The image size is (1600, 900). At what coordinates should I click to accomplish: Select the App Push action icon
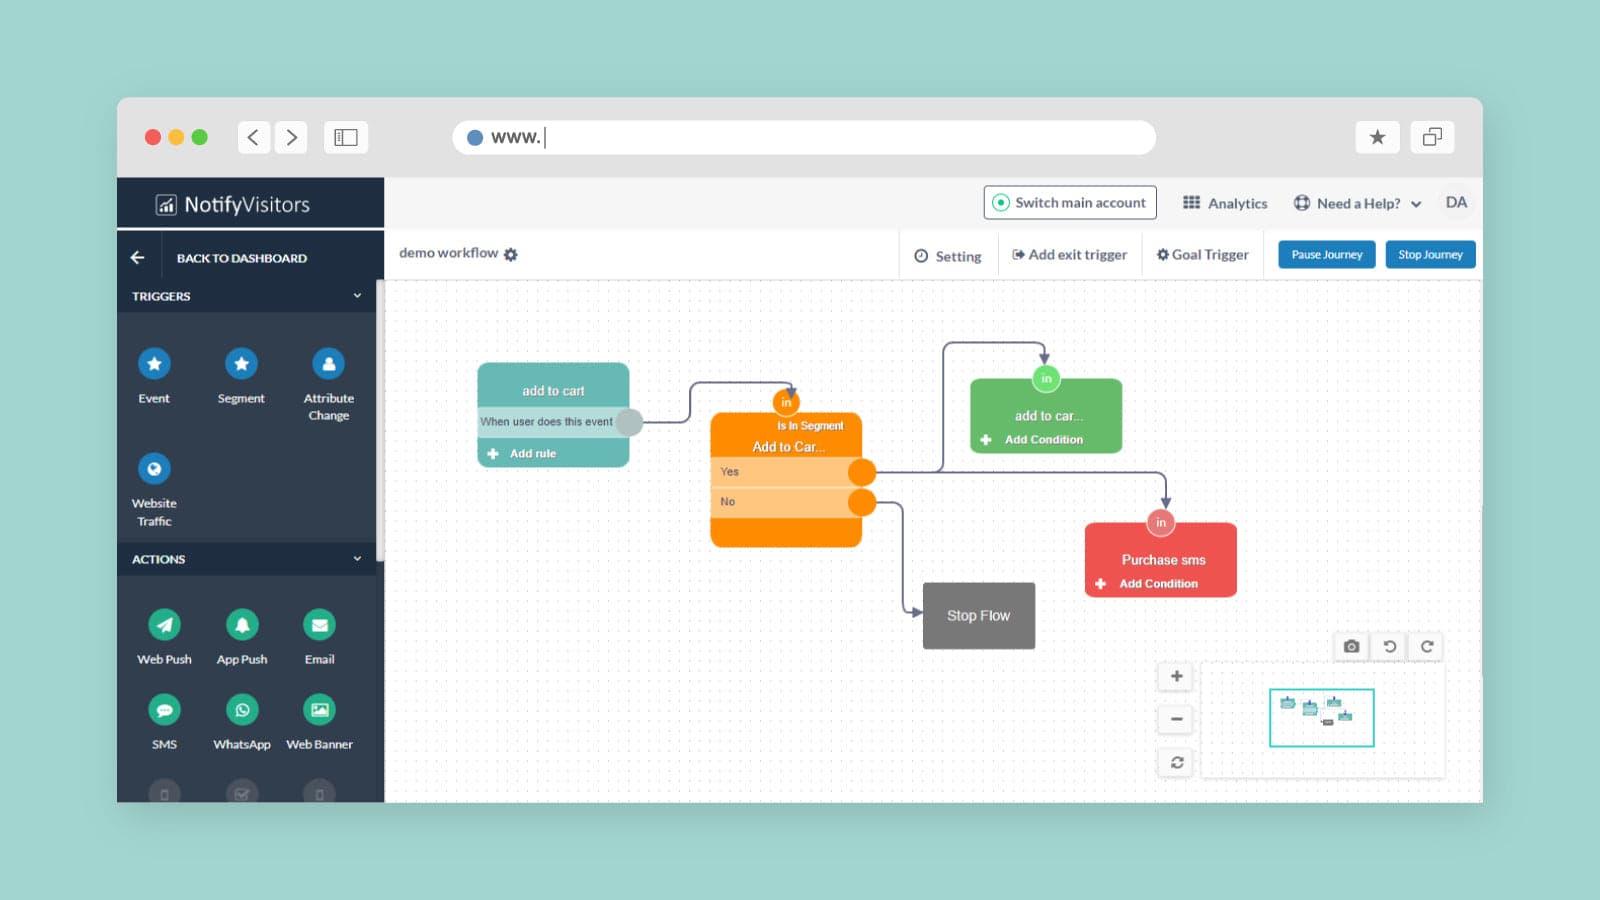[241, 625]
